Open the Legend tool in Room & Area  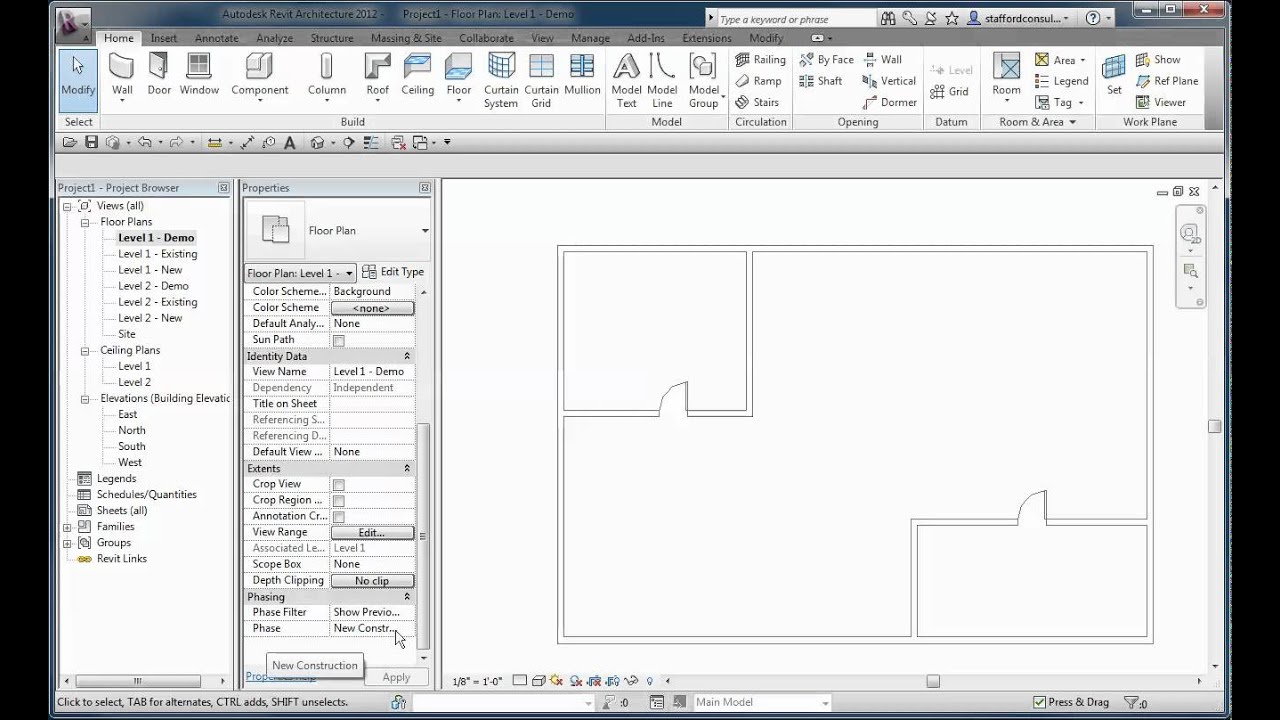[1062, 81]
